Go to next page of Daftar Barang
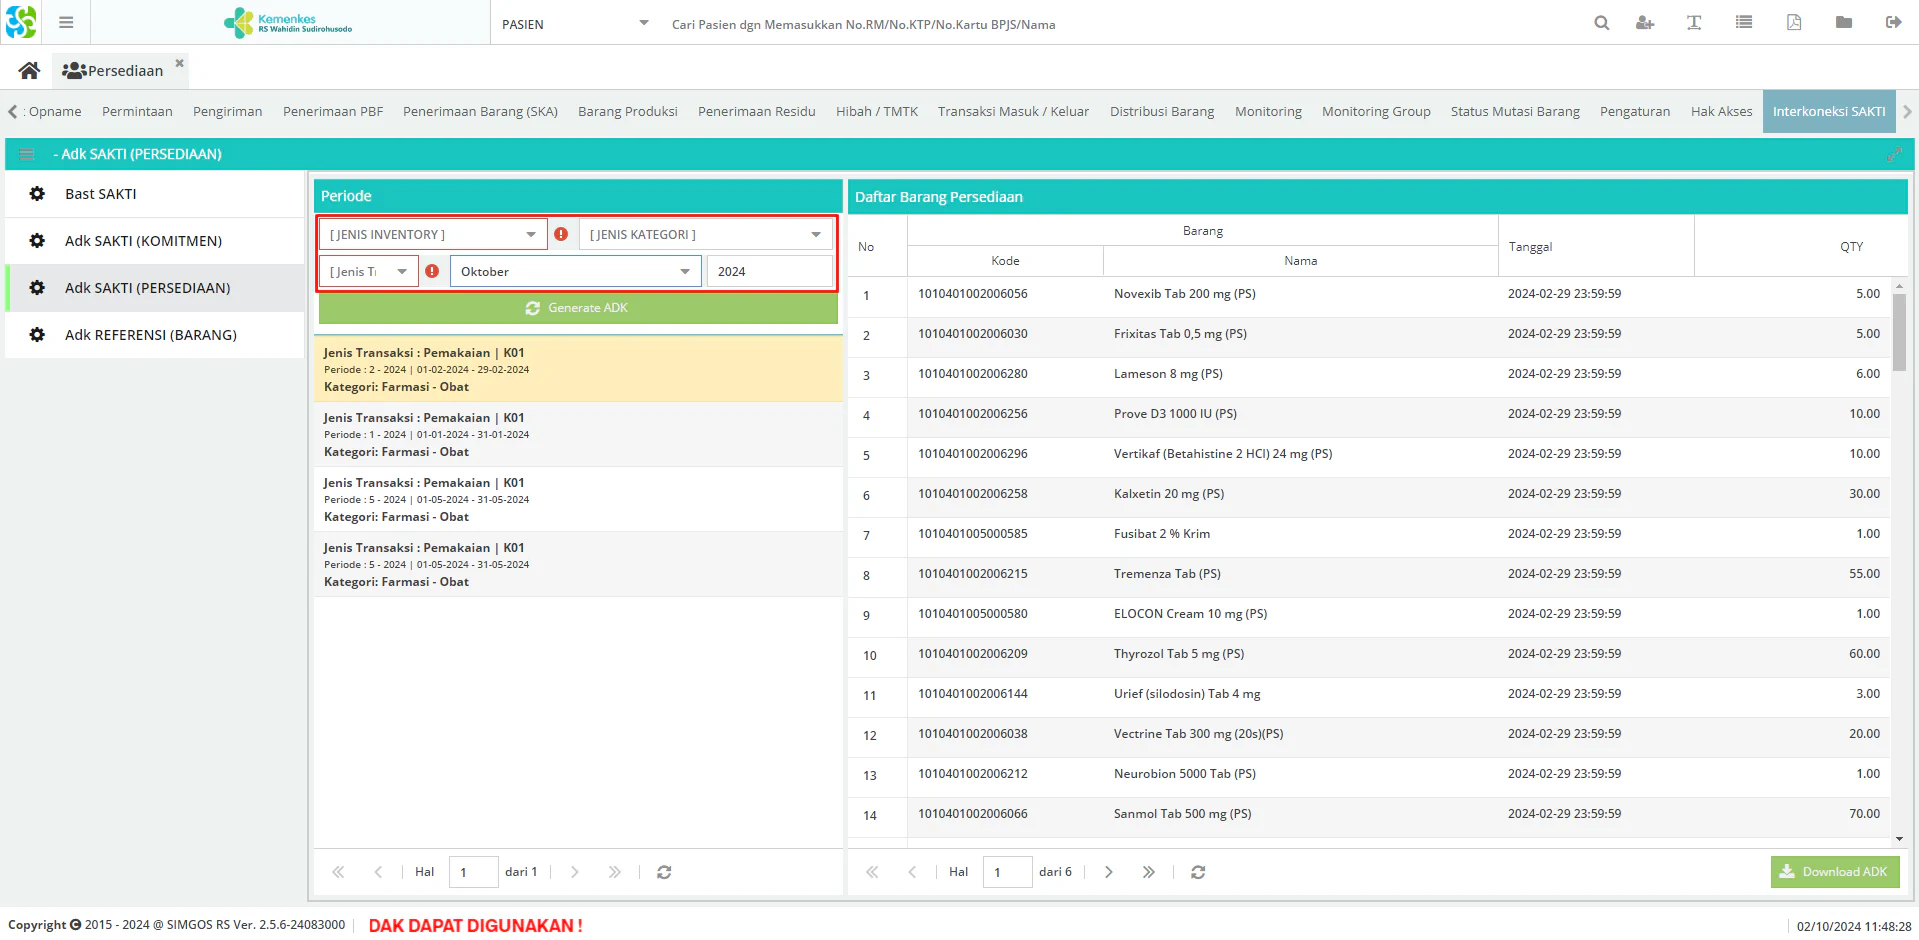This screenshot has height=940, width=1919. [1108, 872]
